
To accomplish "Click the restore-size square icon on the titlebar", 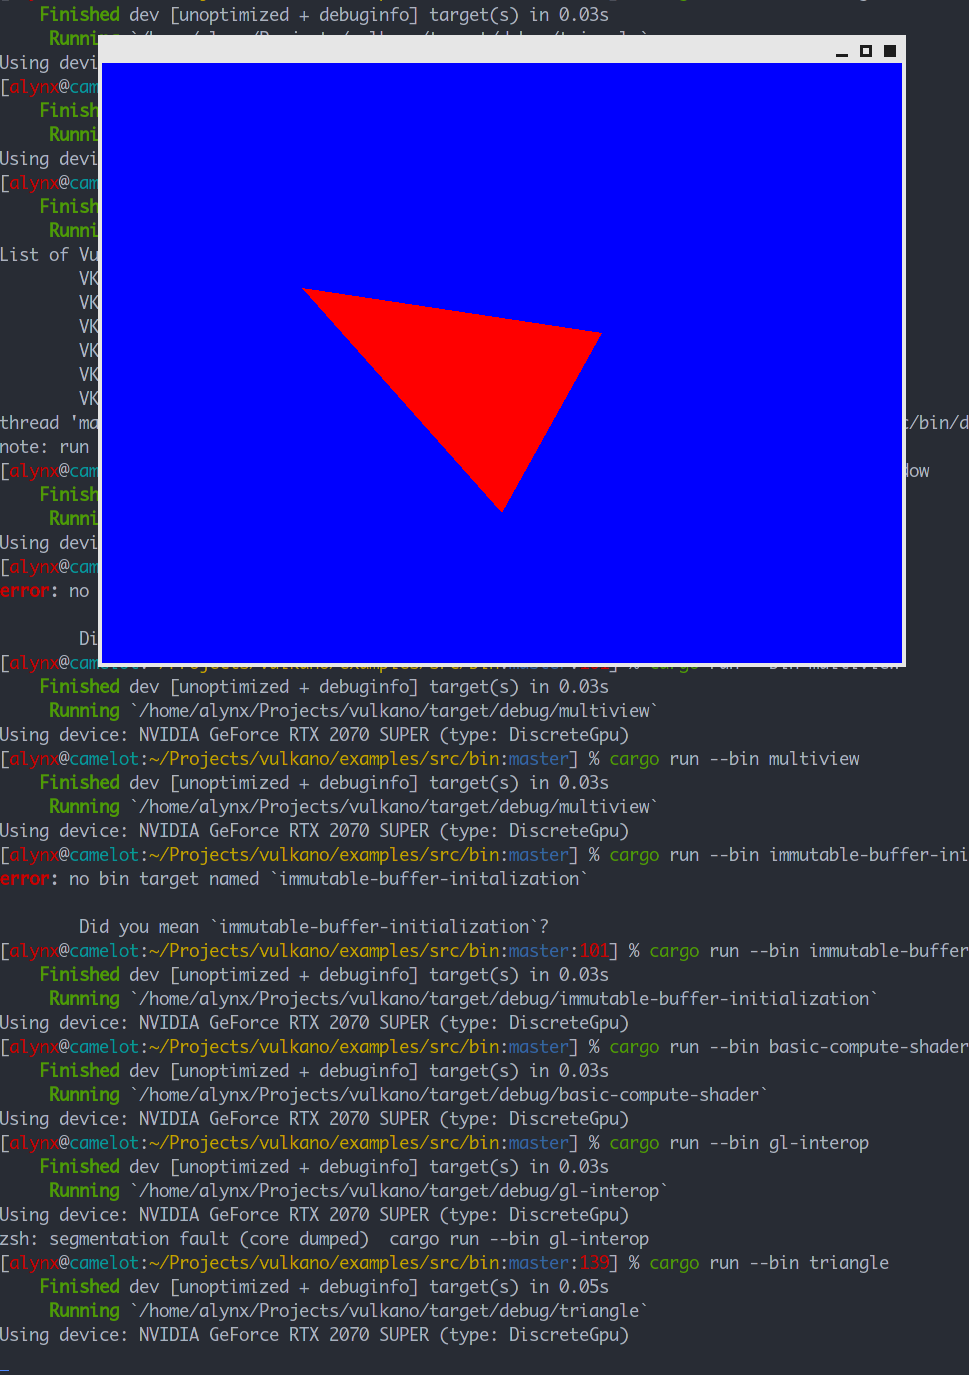I will [x=865, y=51].
